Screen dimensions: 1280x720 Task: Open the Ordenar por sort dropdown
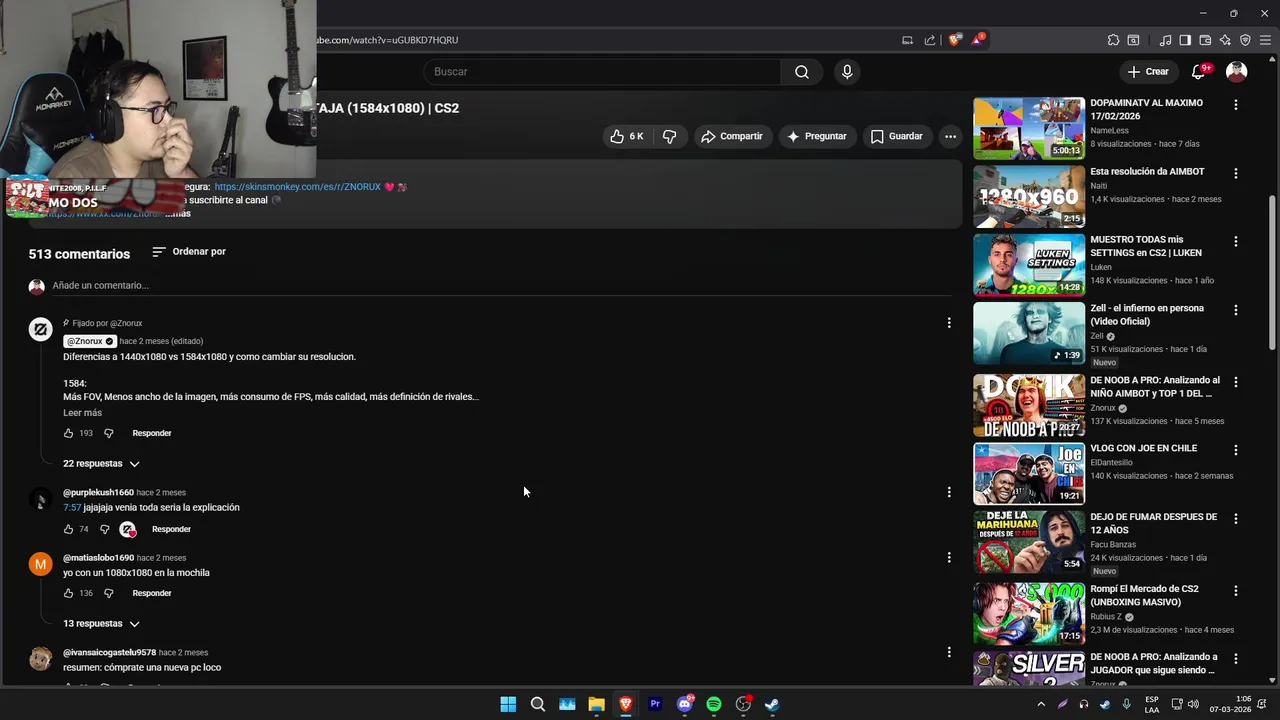[x=189, y=252]
